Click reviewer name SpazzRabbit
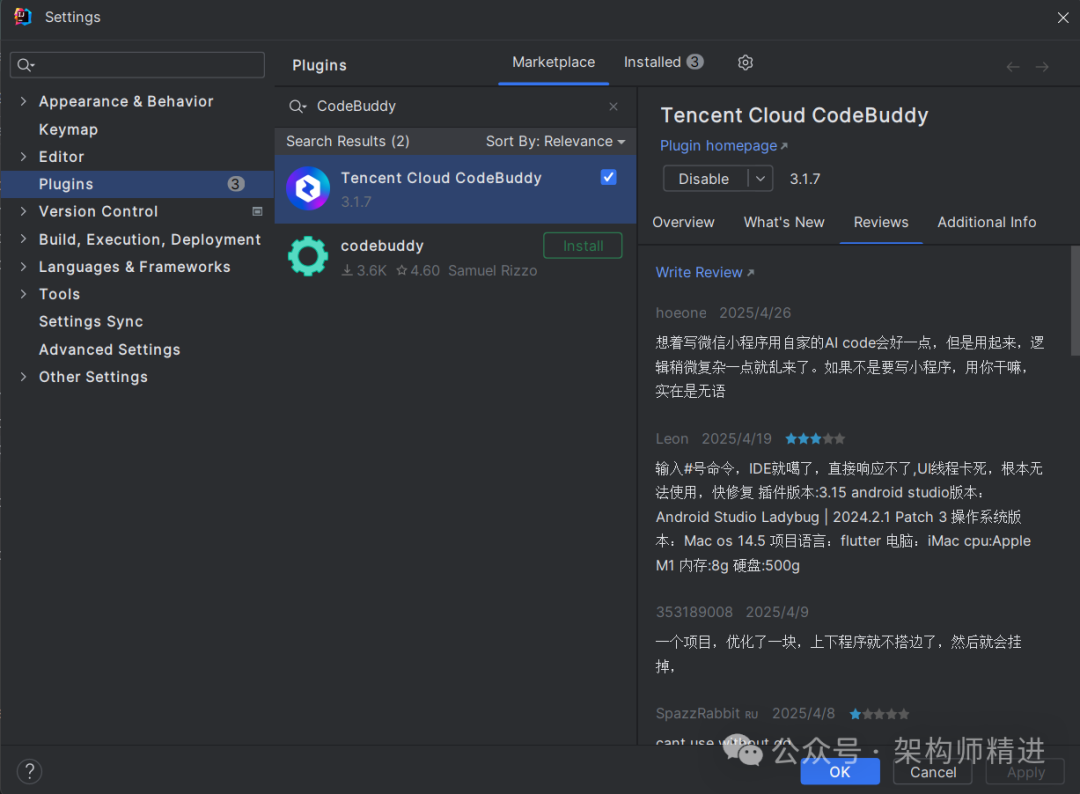This screenshot has width=1080, height=794. tap(697, 713)
